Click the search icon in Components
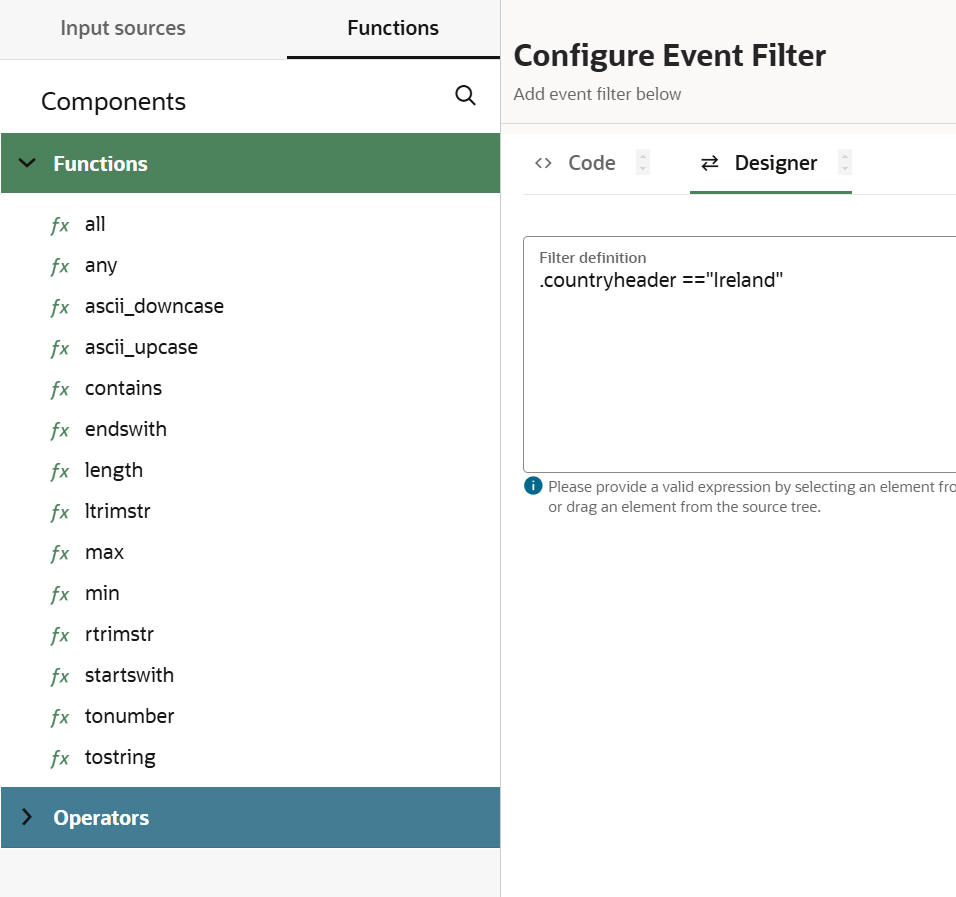 pyautogui.click(x=465, y=95)
